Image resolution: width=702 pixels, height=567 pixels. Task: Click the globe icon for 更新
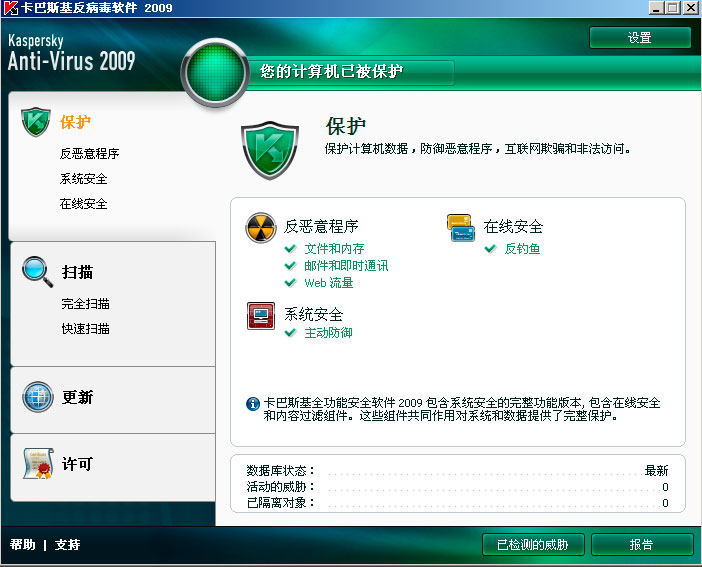38,397
